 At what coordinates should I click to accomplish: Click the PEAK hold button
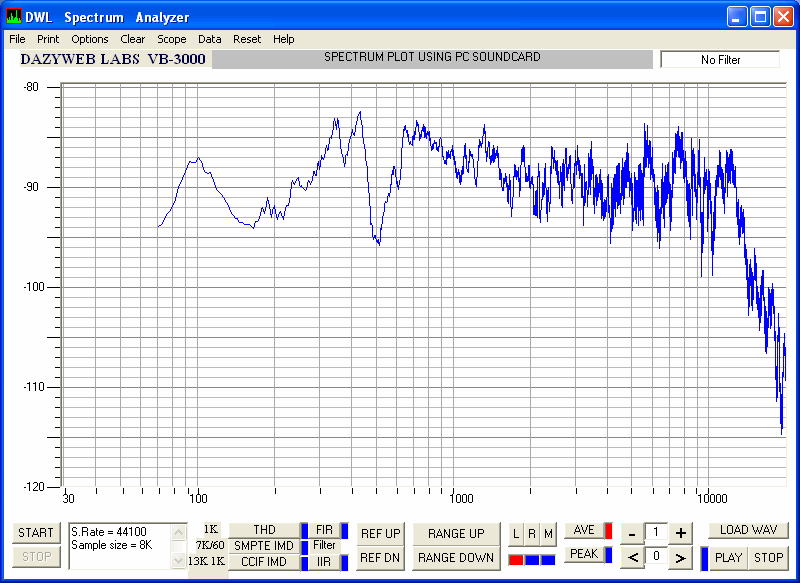[584, 554]
